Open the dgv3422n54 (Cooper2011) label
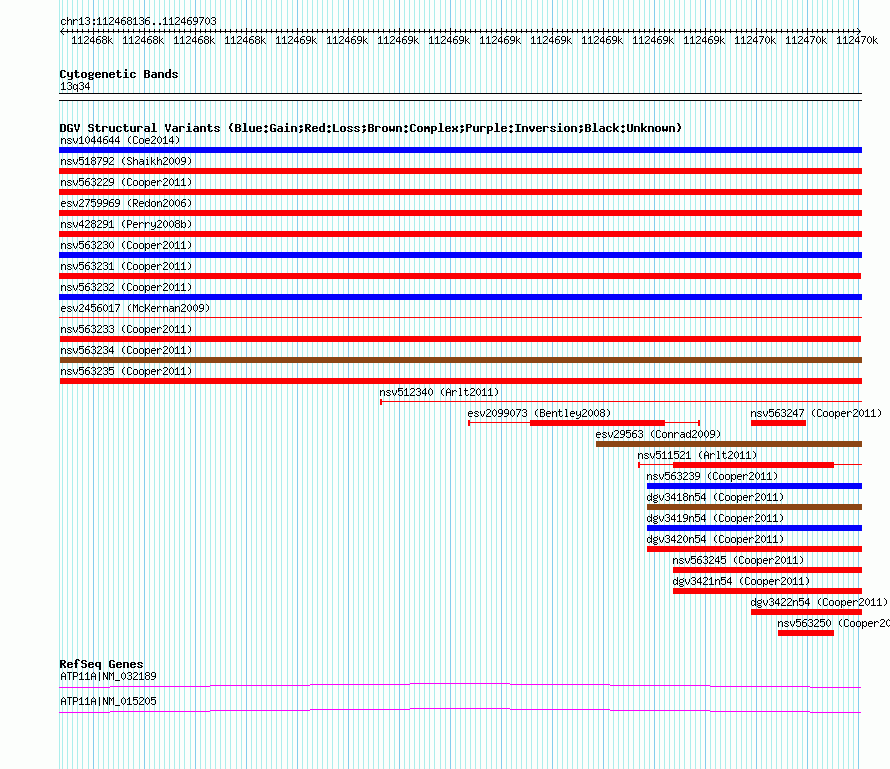 (x=819, y=602)
